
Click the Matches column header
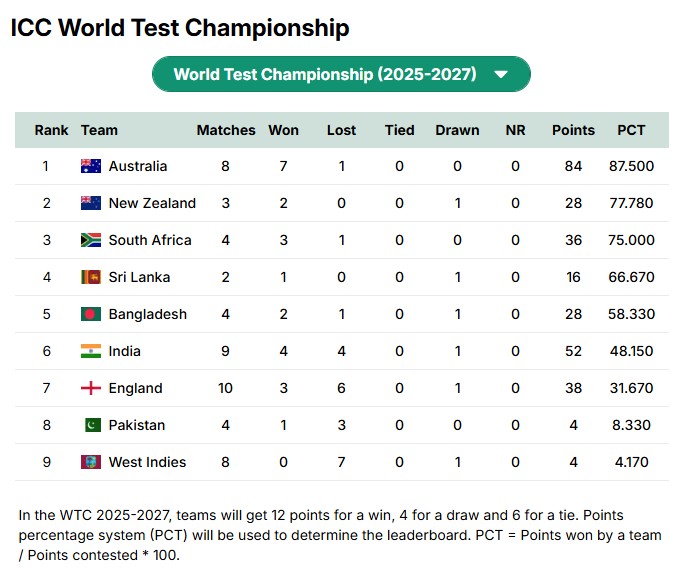pyautogui.click(x=226, y=130)
